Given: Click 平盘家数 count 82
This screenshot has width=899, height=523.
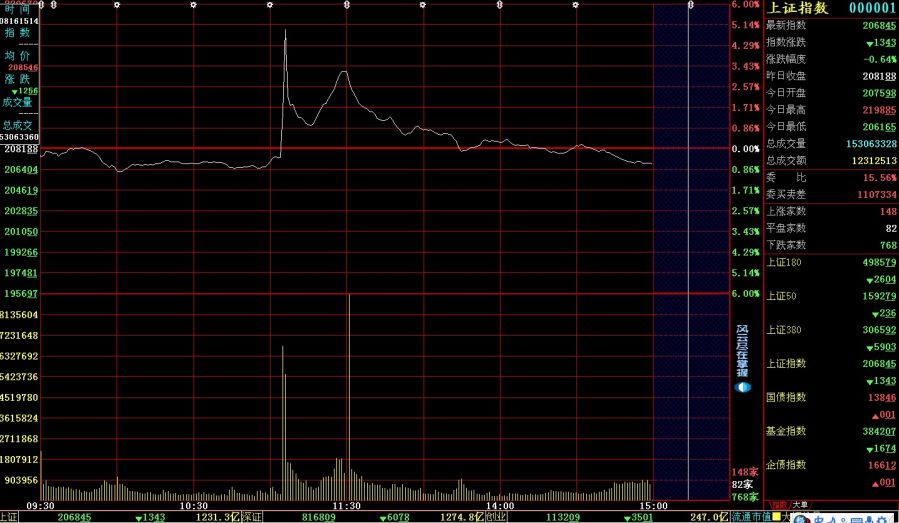Looking at the screenshot, I should tap(890, 228).
